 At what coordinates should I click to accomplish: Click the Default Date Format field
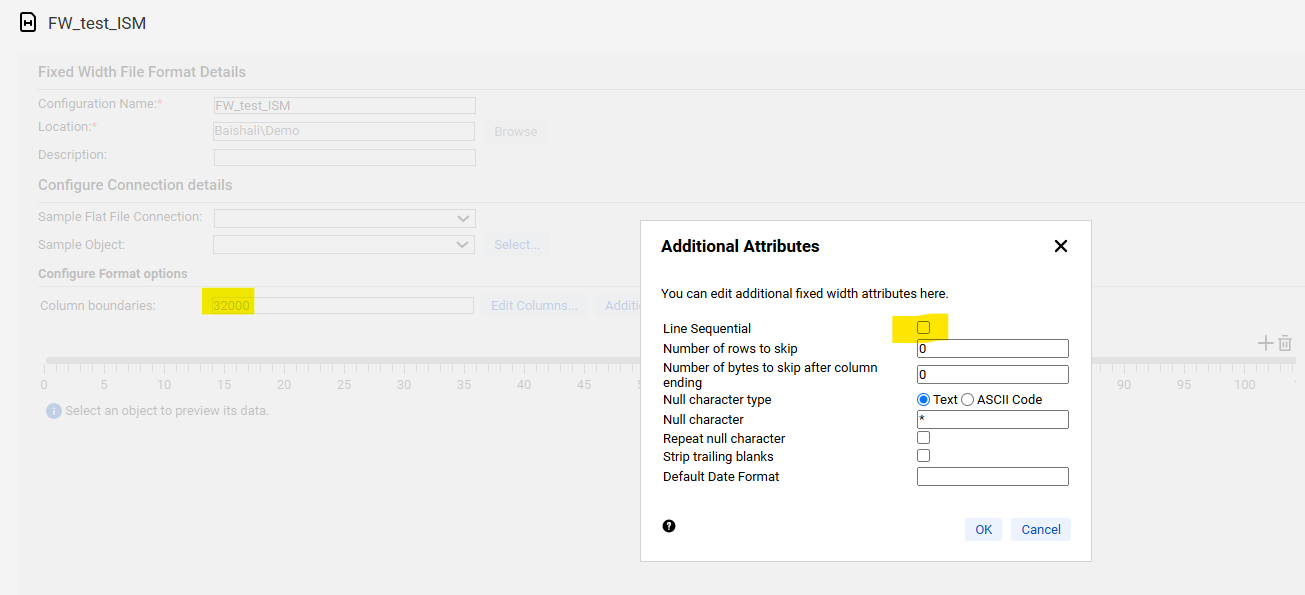[993, 477]
